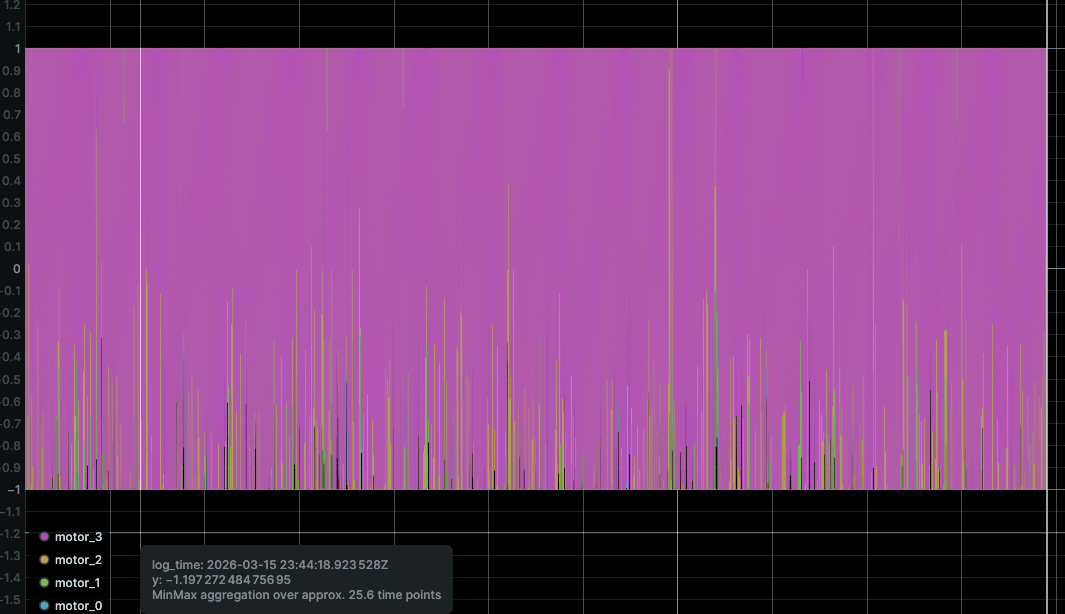Click the yellow motor_2 series indicator
Viewport: 1065px width, 614px height.
pos(44,560)
